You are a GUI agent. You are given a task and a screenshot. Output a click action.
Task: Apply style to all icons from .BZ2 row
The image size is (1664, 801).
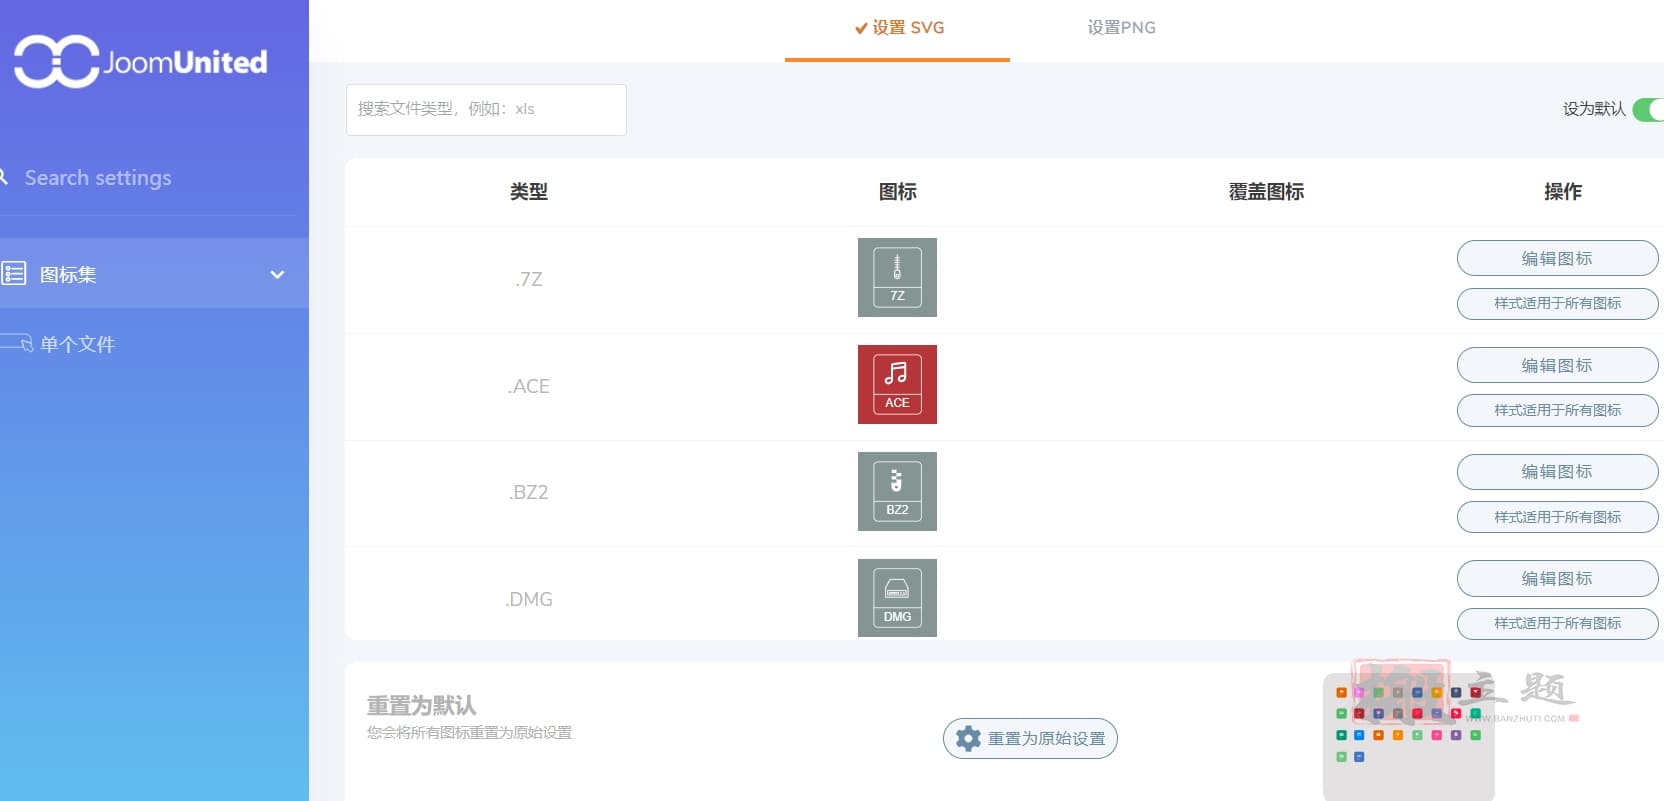[1557, 517]
